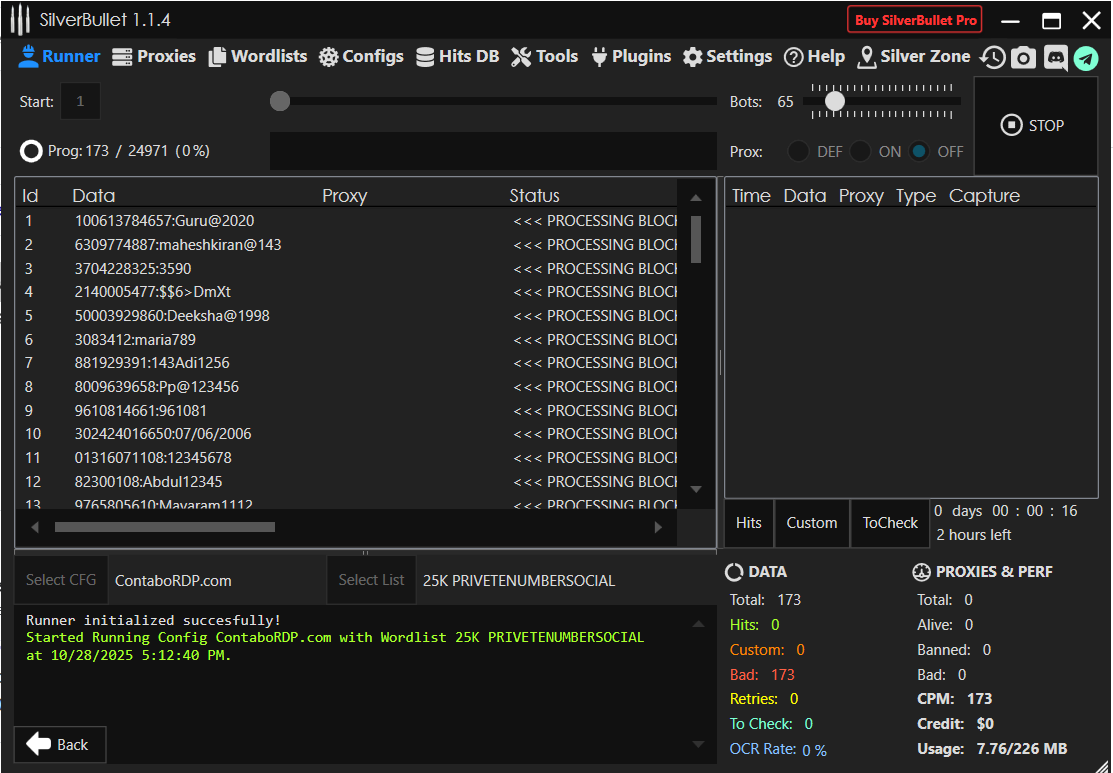Click the Capture column header in hits

tap(984, 196)
